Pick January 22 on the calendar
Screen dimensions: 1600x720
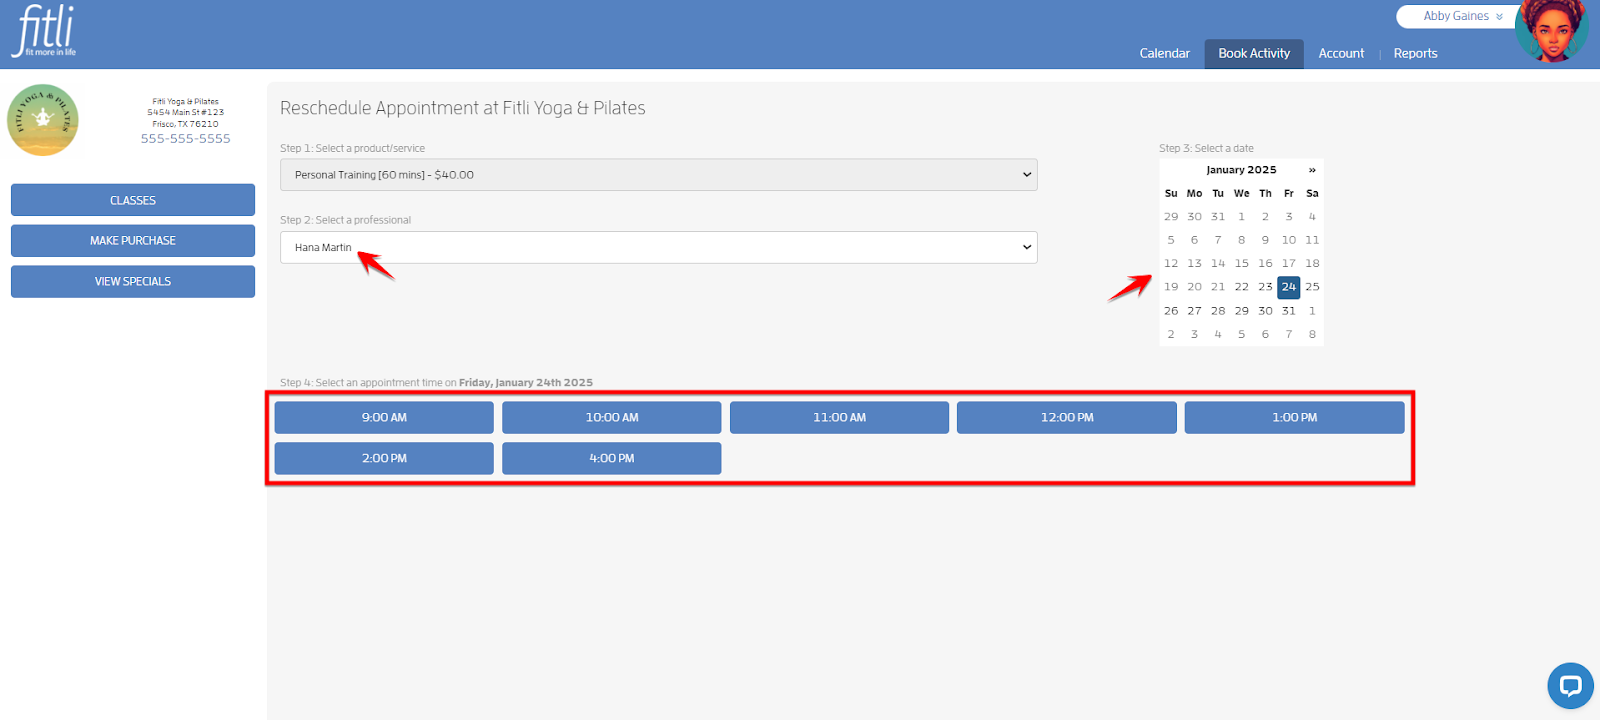(x=1241, y=287)
